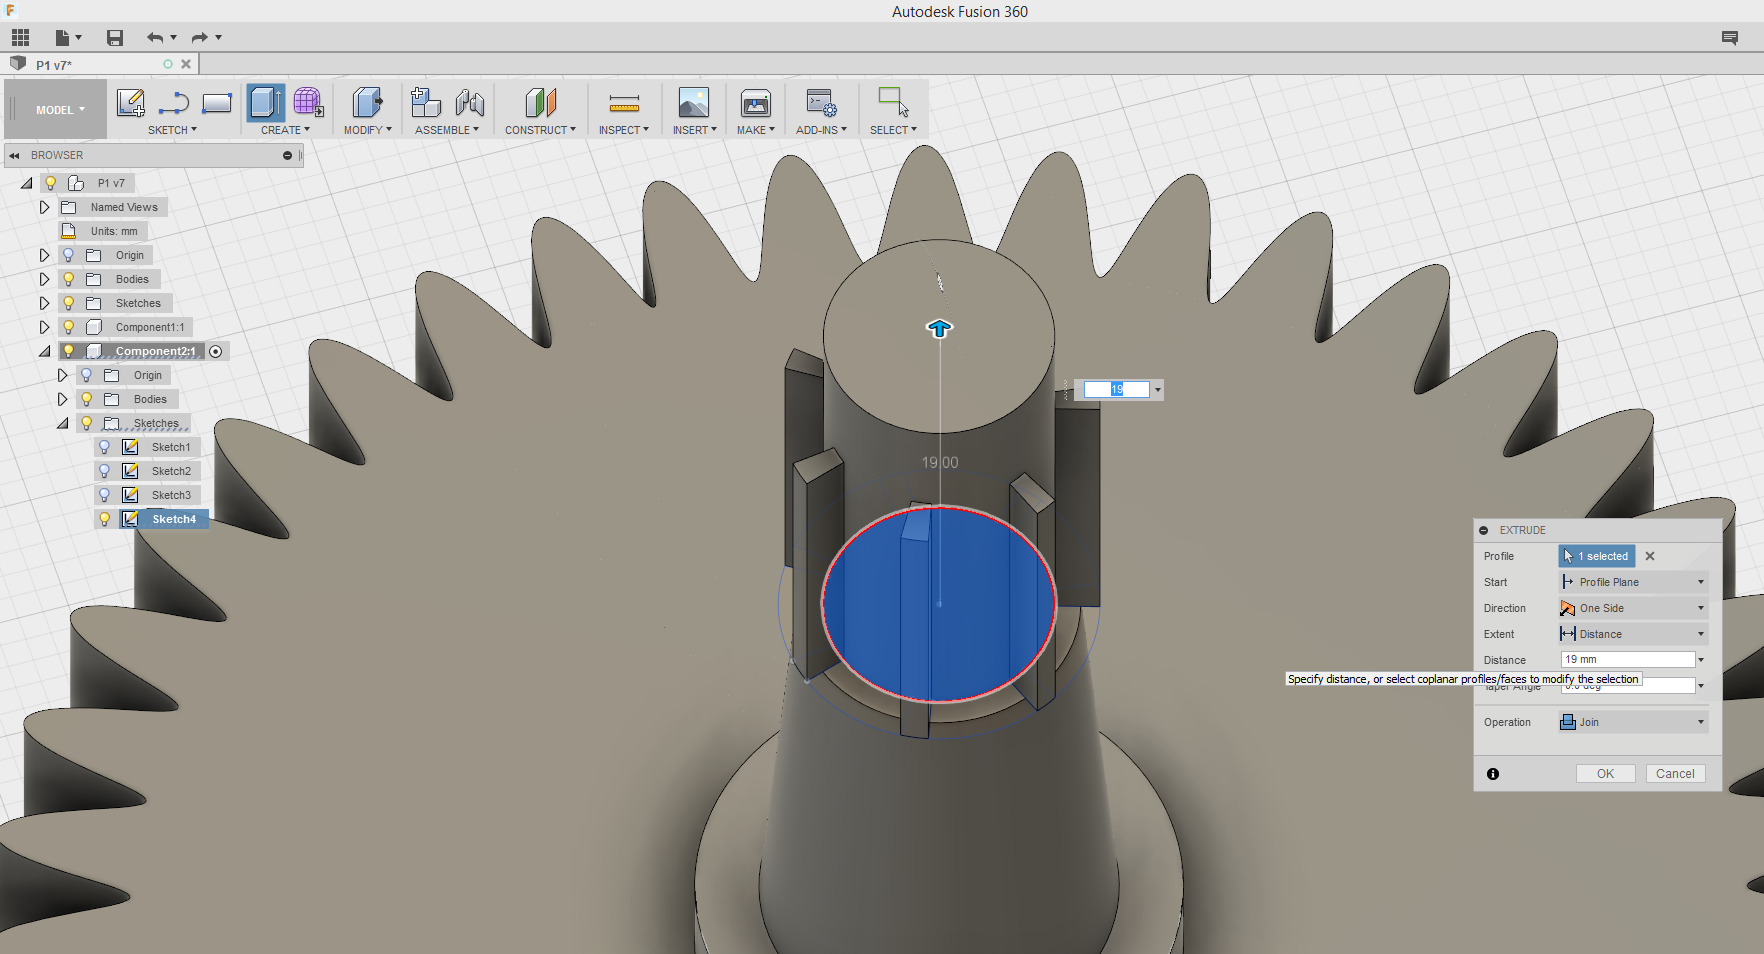
Task: Open the Add-Ins scripts tool
Action: coord(821,103)
